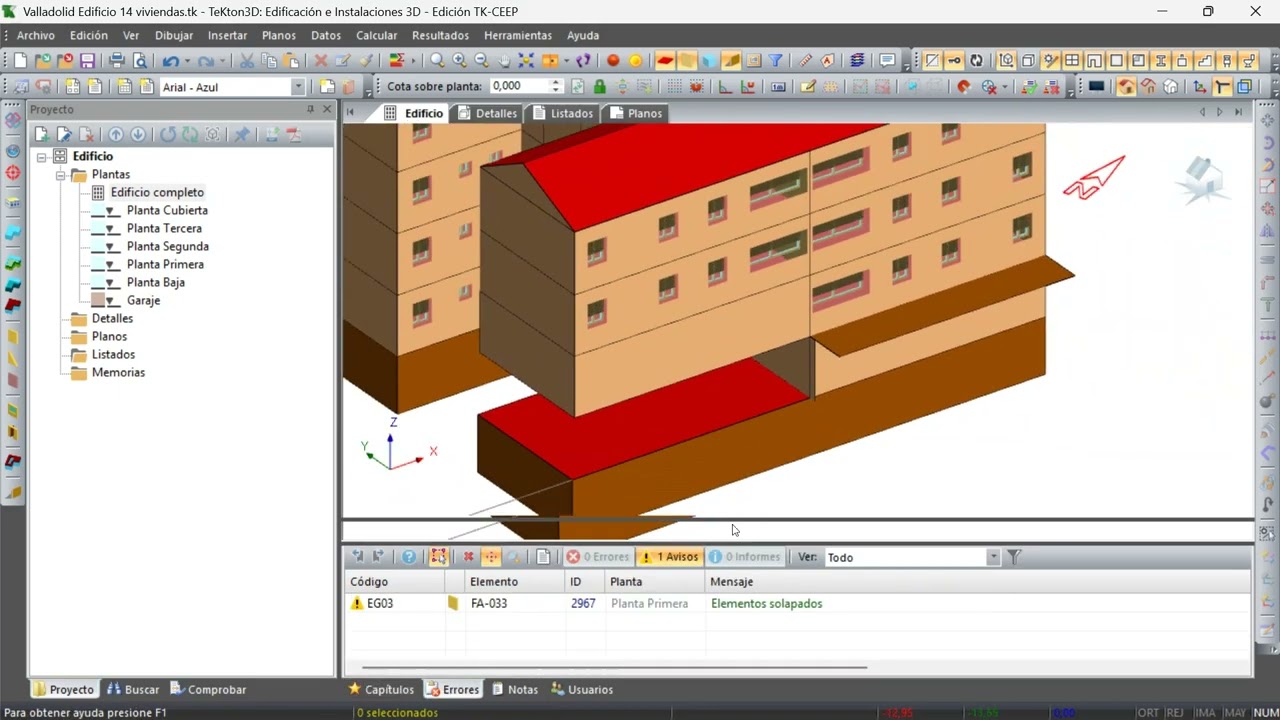Click the help question mark icon in errors panel

[x=408, y=557]
